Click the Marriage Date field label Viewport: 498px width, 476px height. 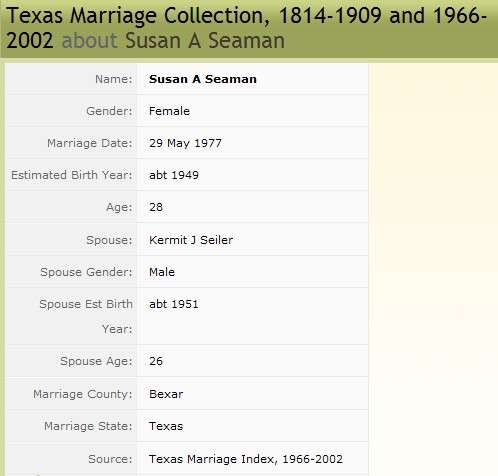point(90,143)
